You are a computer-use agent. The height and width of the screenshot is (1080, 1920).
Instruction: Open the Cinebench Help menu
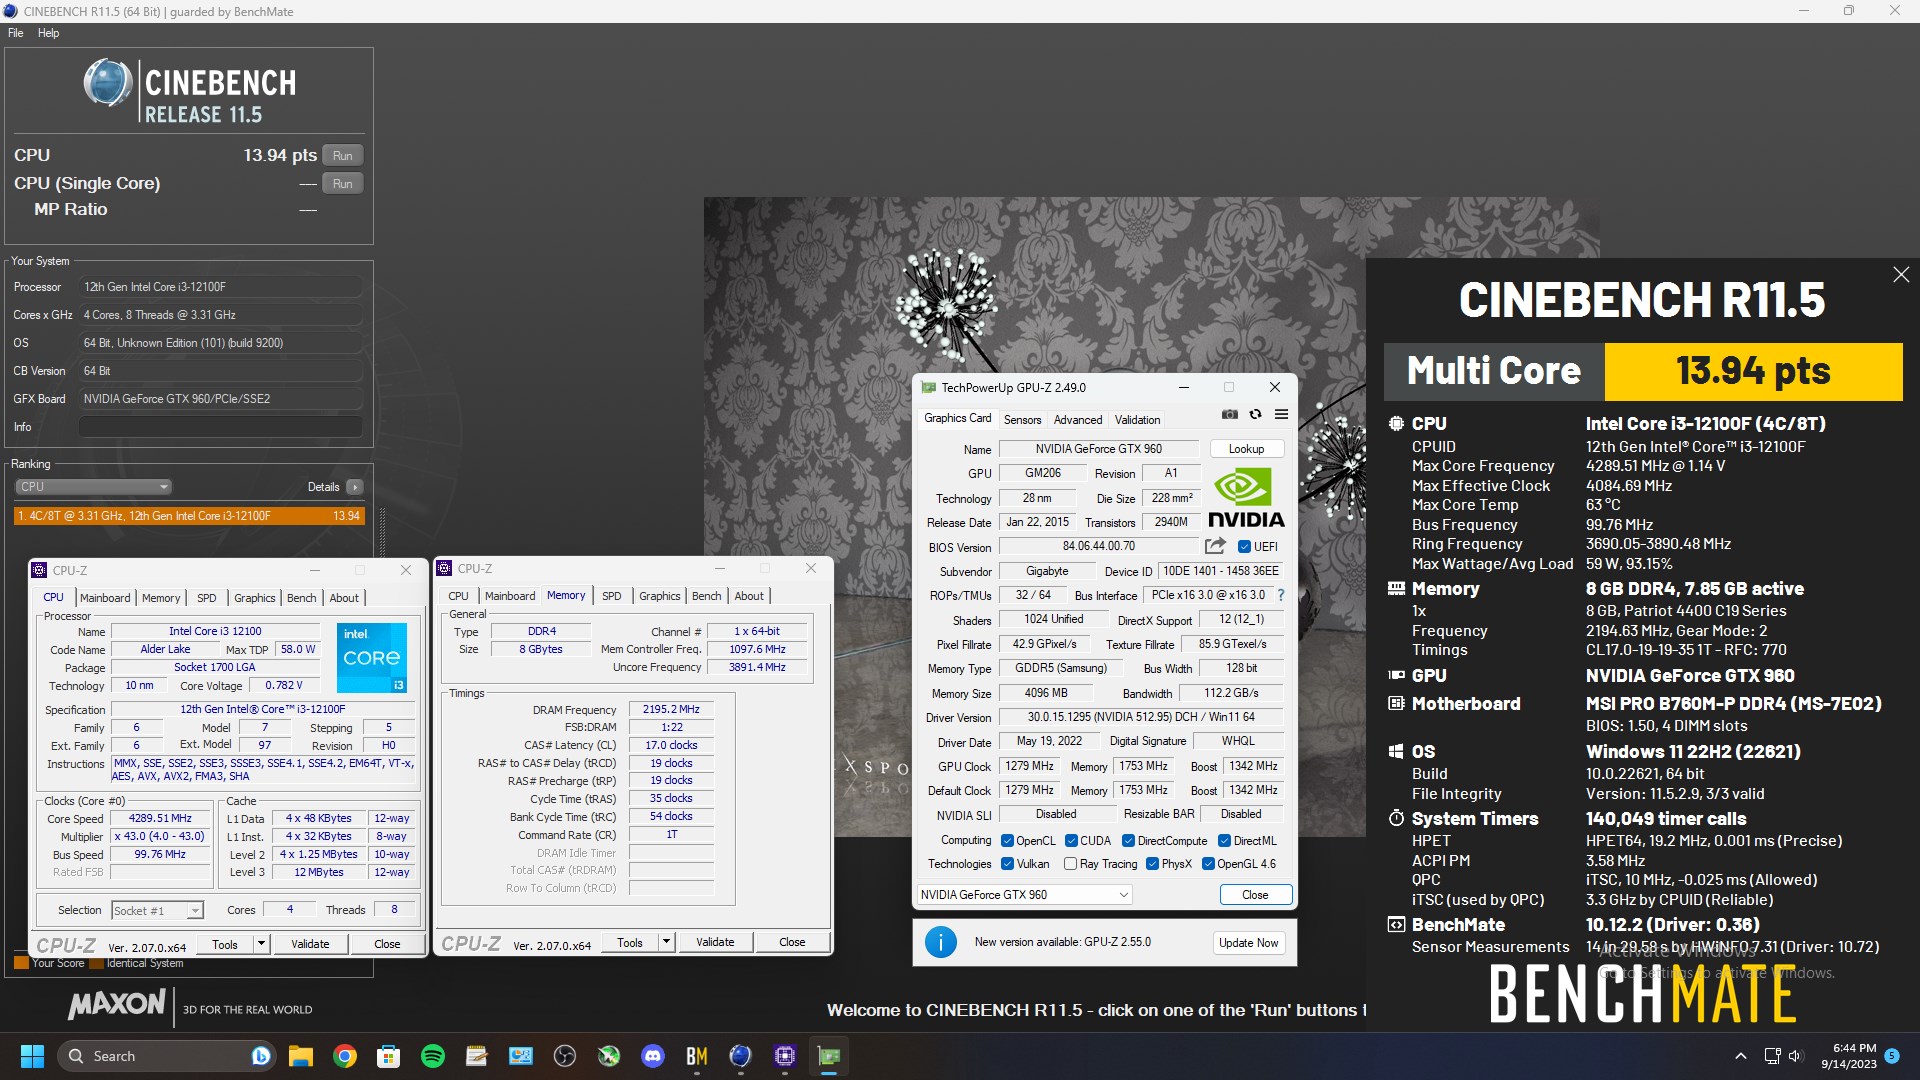(x=48, y=33)
